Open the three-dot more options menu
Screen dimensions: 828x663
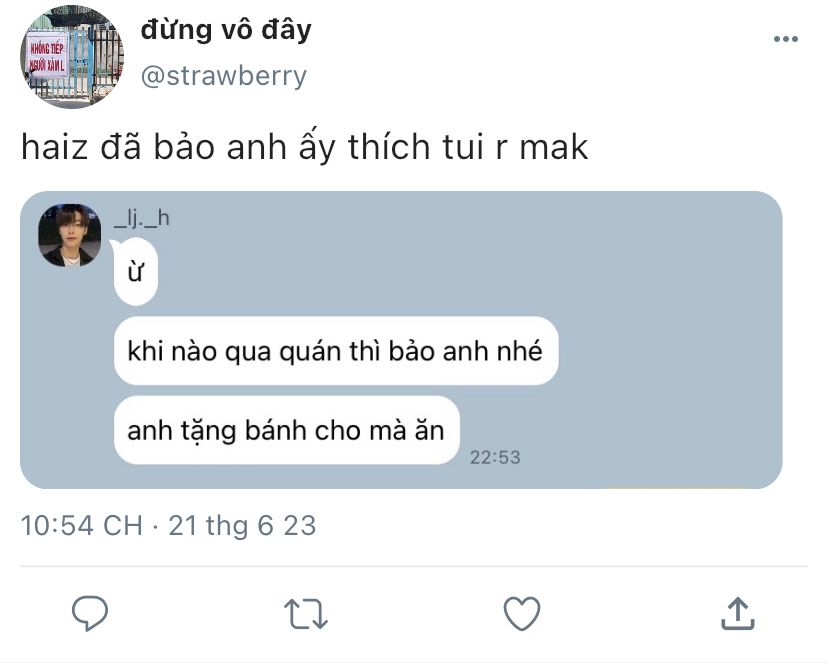click(x=786, y=39)
